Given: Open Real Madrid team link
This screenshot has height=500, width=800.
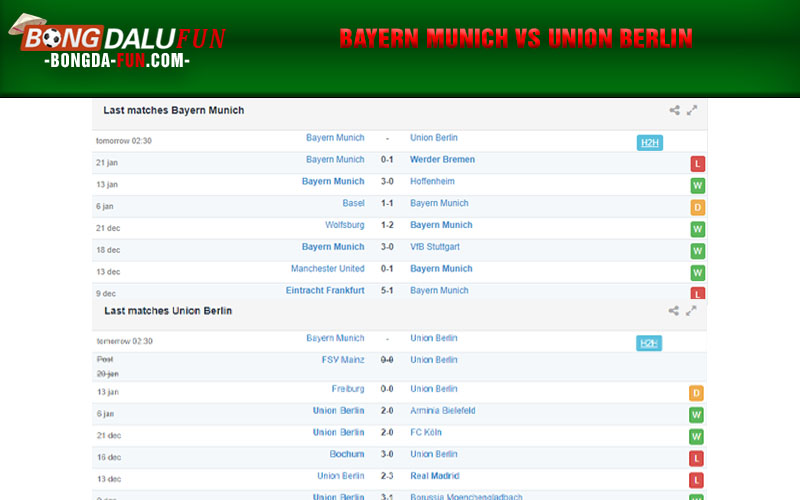Looking at the screenshot, I should [435, 476].
